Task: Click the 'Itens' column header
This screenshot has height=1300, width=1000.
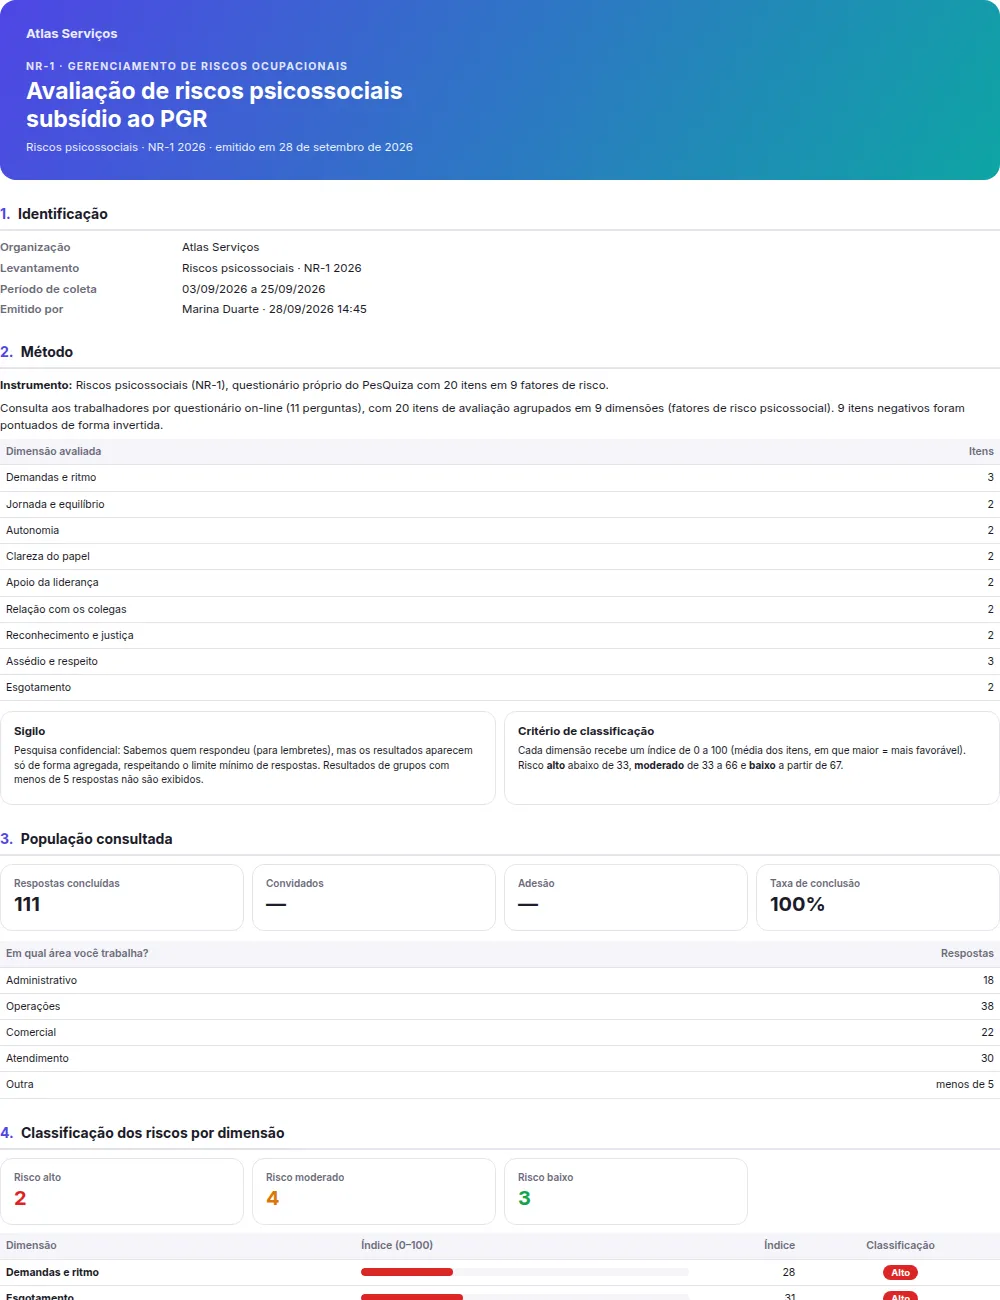Action: (x=981, y=451)
